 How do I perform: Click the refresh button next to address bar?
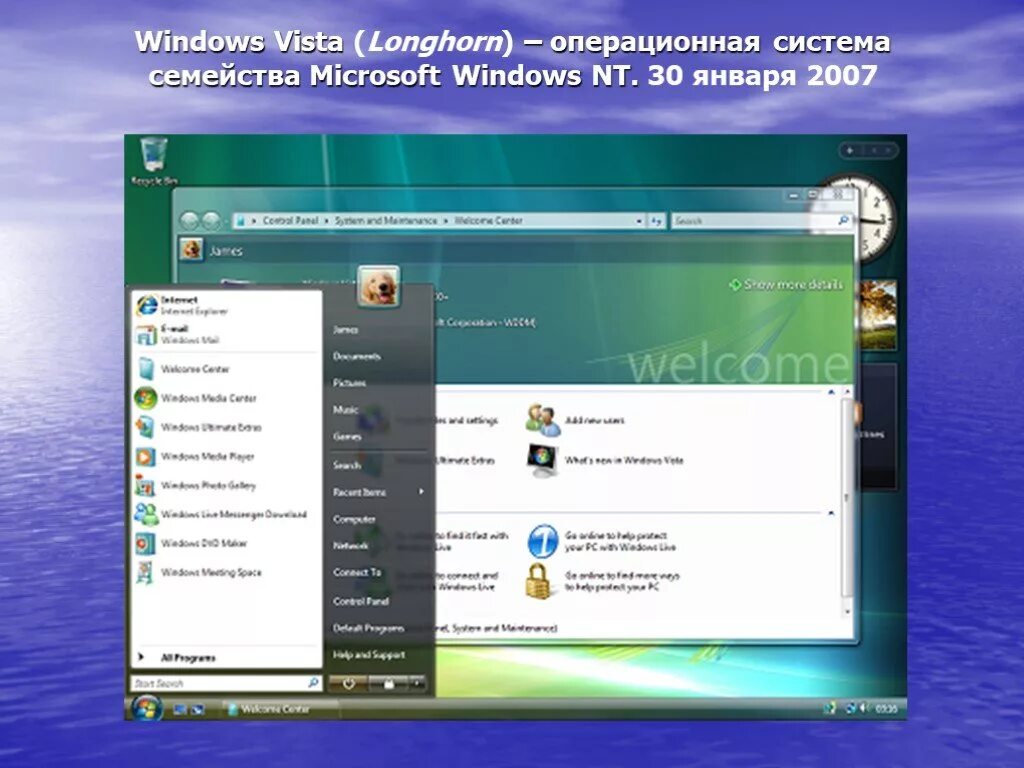tap(656, 221)
